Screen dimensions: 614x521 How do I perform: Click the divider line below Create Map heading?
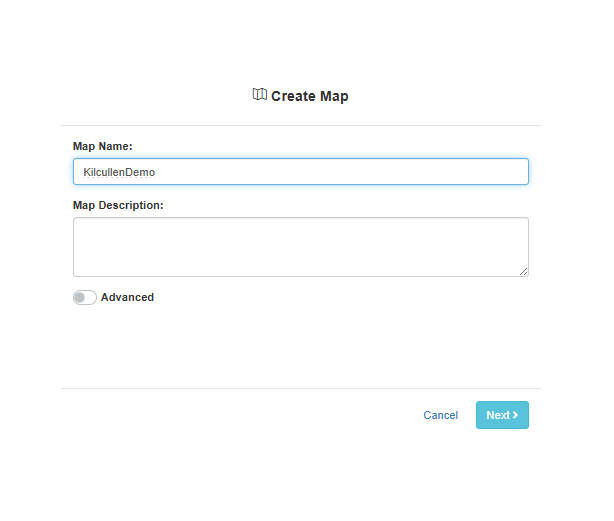click(301, 126)
